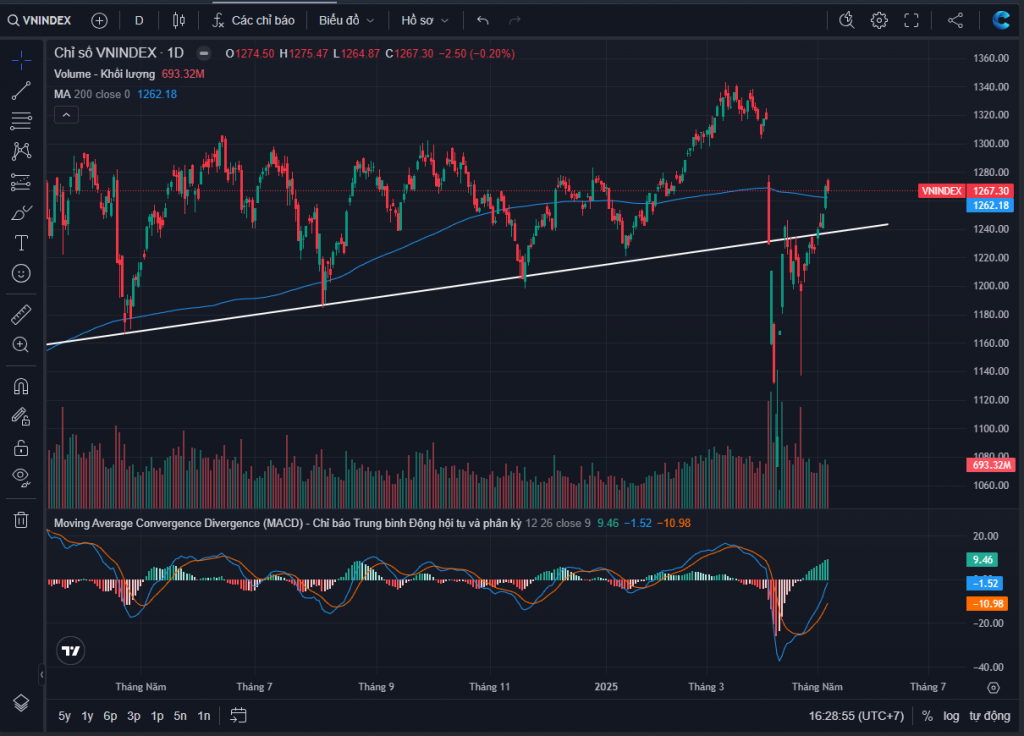This screenshot has width=1024, height=736.
Task: Click the VNINDEX 1267.30 price label
Action: coord(966,191)
